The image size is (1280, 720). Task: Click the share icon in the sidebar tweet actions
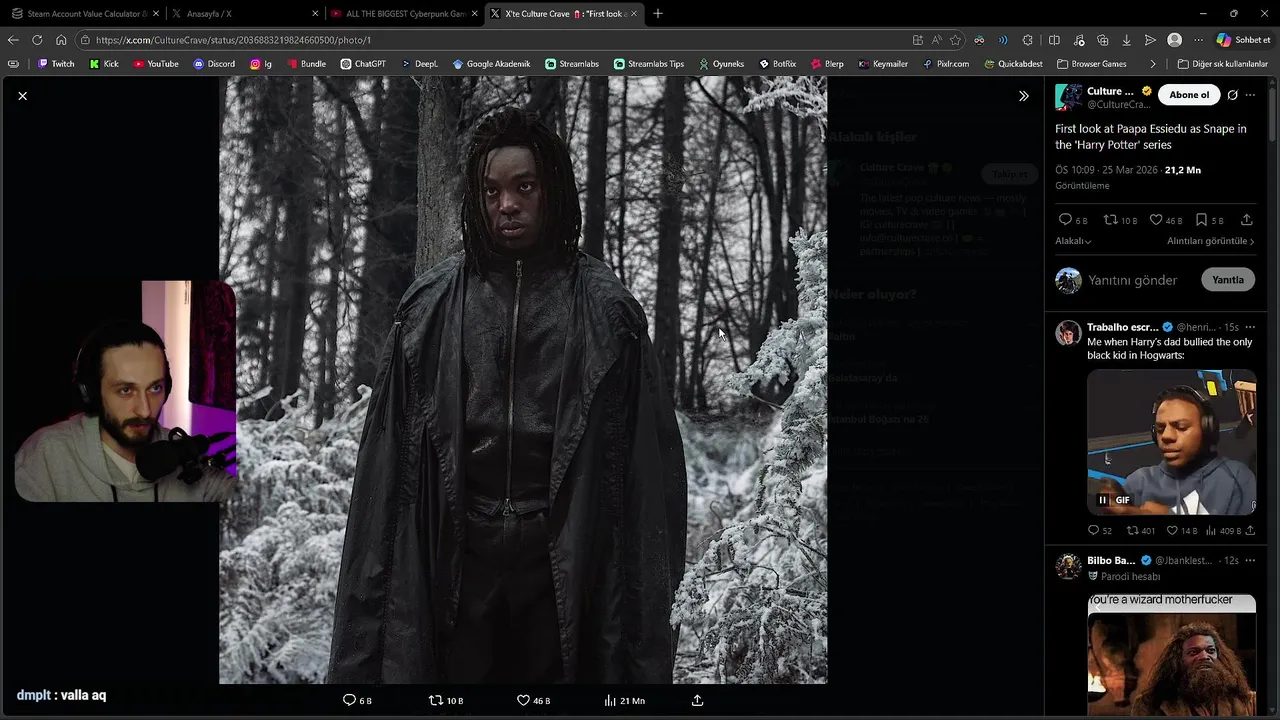(1247, 220)
